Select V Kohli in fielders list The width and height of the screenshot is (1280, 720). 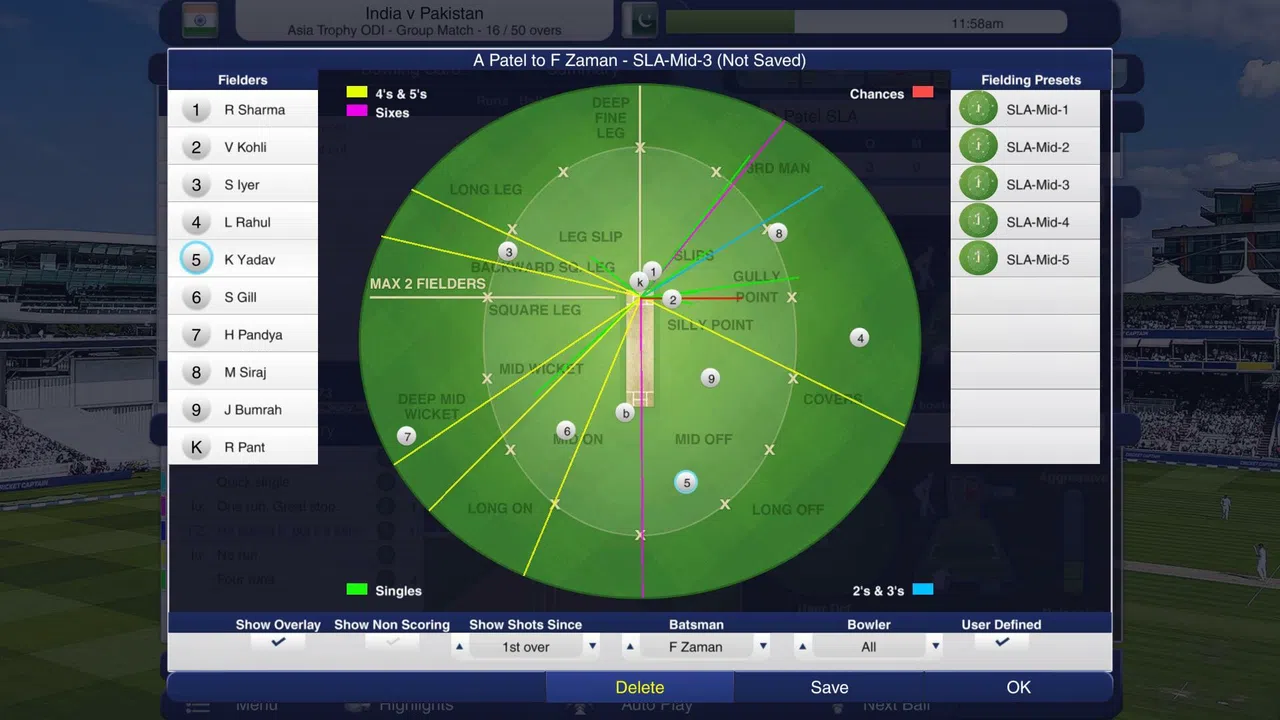(243, 148)
